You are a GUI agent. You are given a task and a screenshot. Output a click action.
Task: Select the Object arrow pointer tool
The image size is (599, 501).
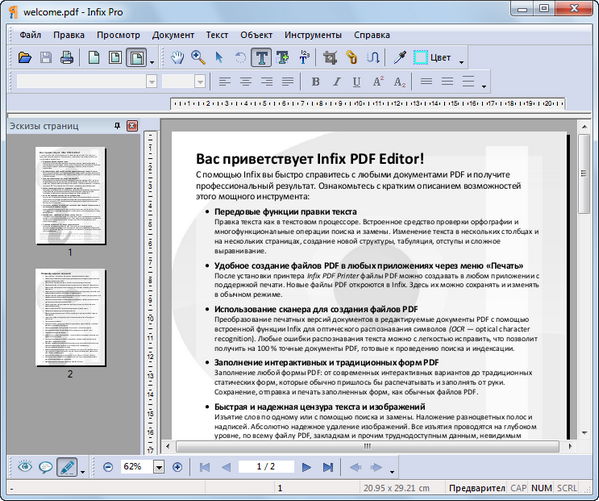(x=219, y=58)
